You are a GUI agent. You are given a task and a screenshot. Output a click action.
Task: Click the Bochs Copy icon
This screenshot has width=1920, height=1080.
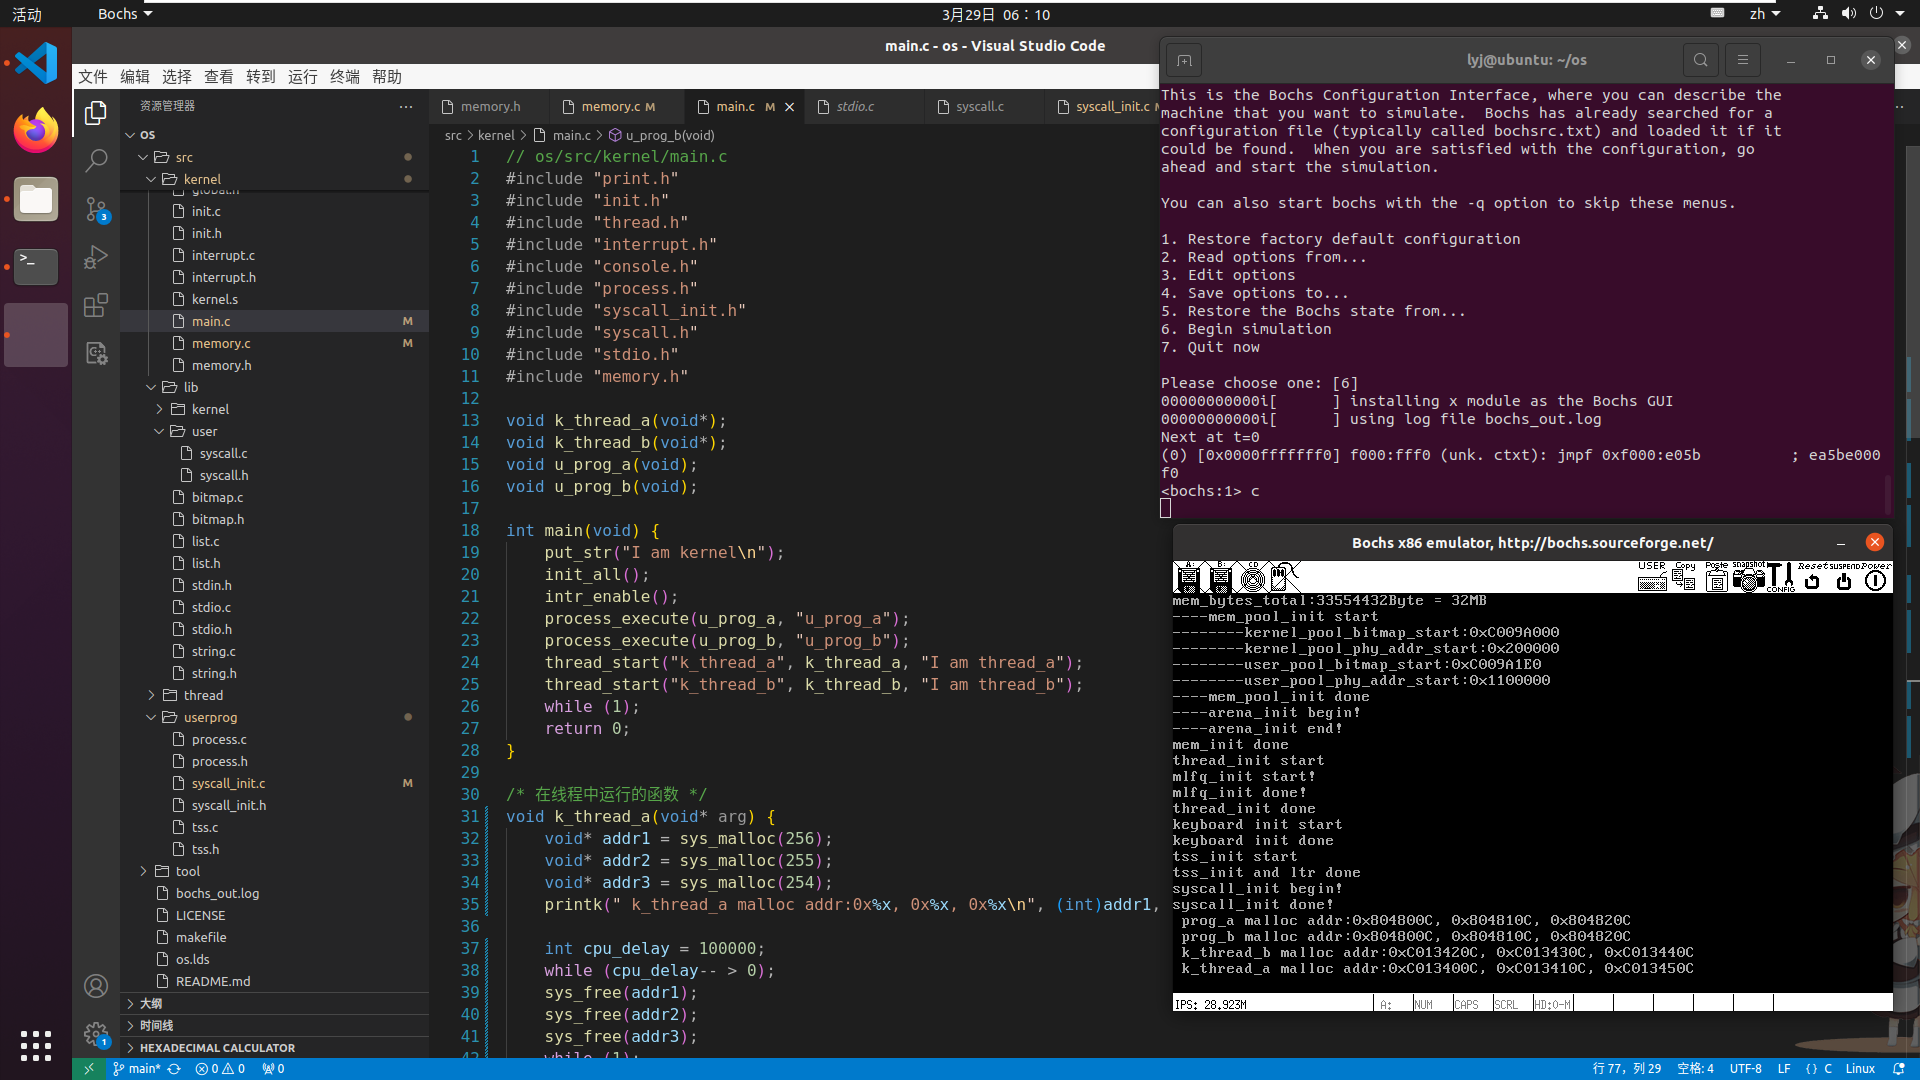pyautogui.click(x=1684, y=577)
